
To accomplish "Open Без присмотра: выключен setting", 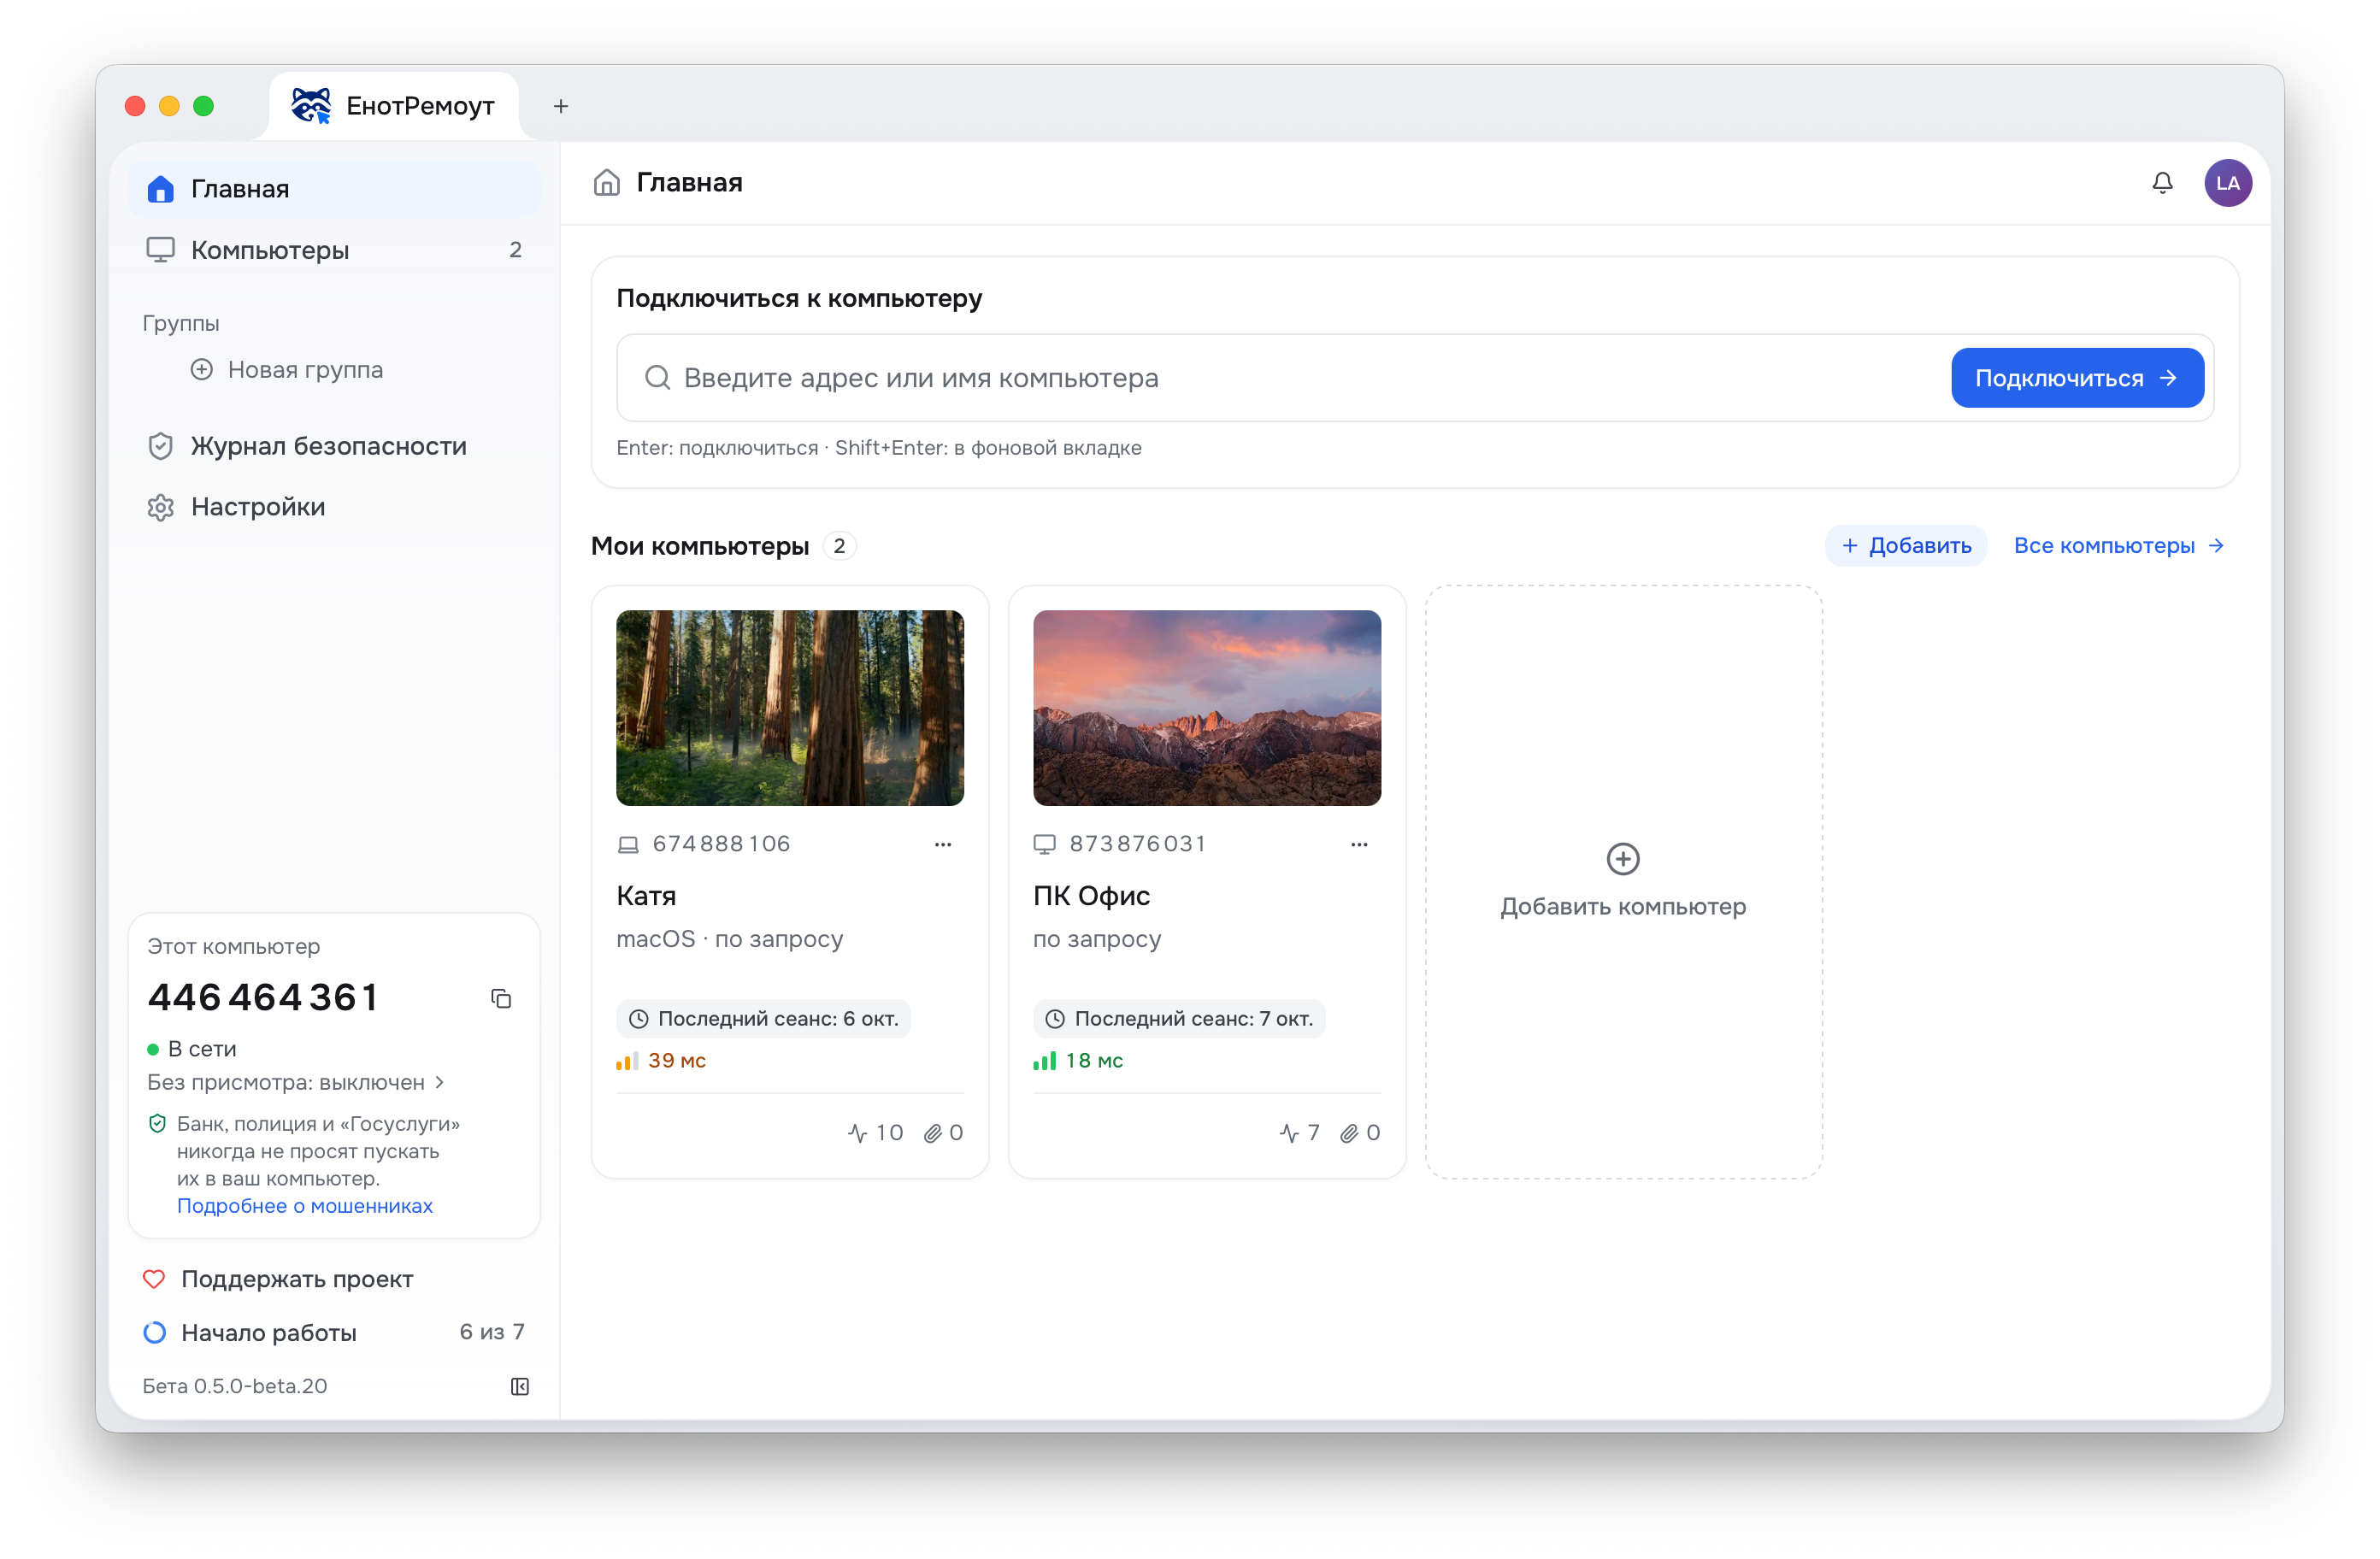I will (x=296, y=1082).
